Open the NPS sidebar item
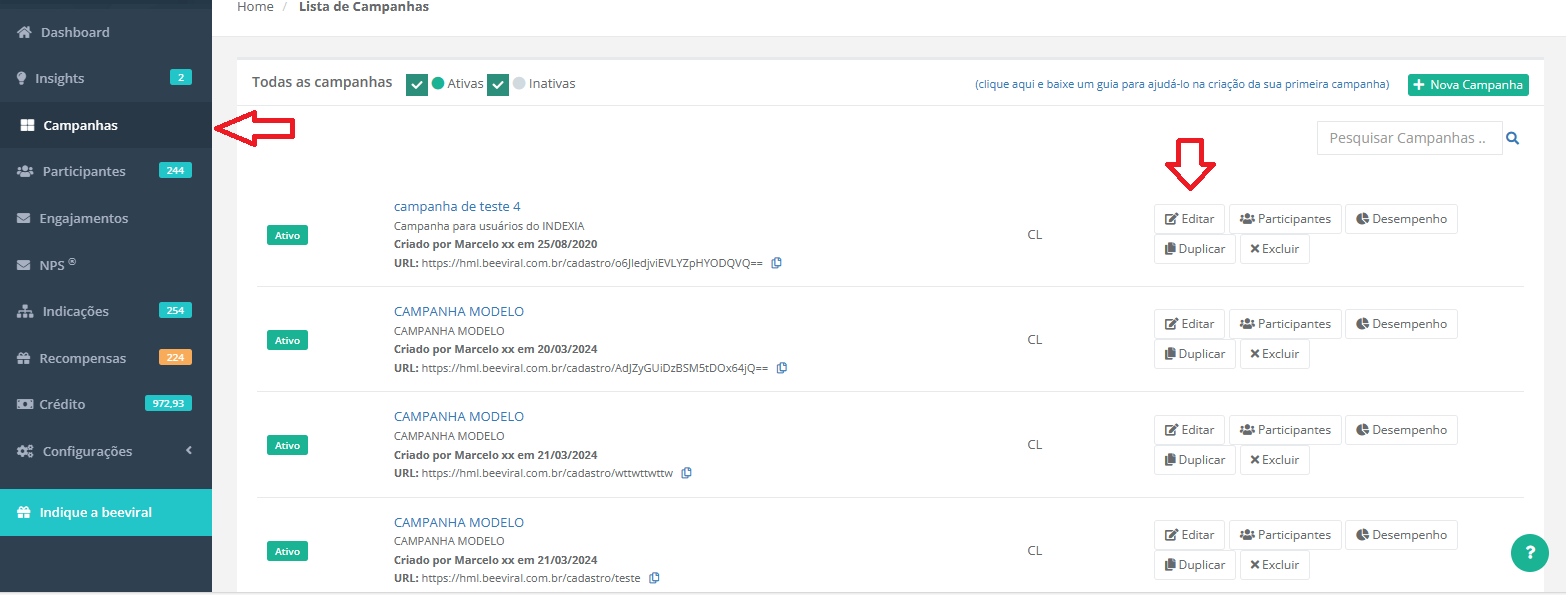This screenshot has width=1566, height=595. pyautogui.click(x=106, y=265)
